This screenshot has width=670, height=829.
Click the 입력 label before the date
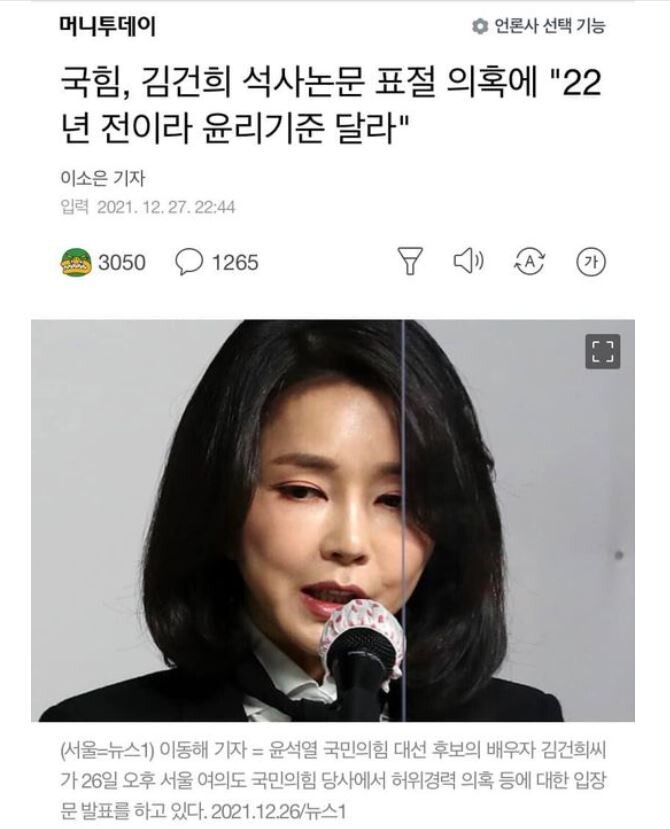75,207
